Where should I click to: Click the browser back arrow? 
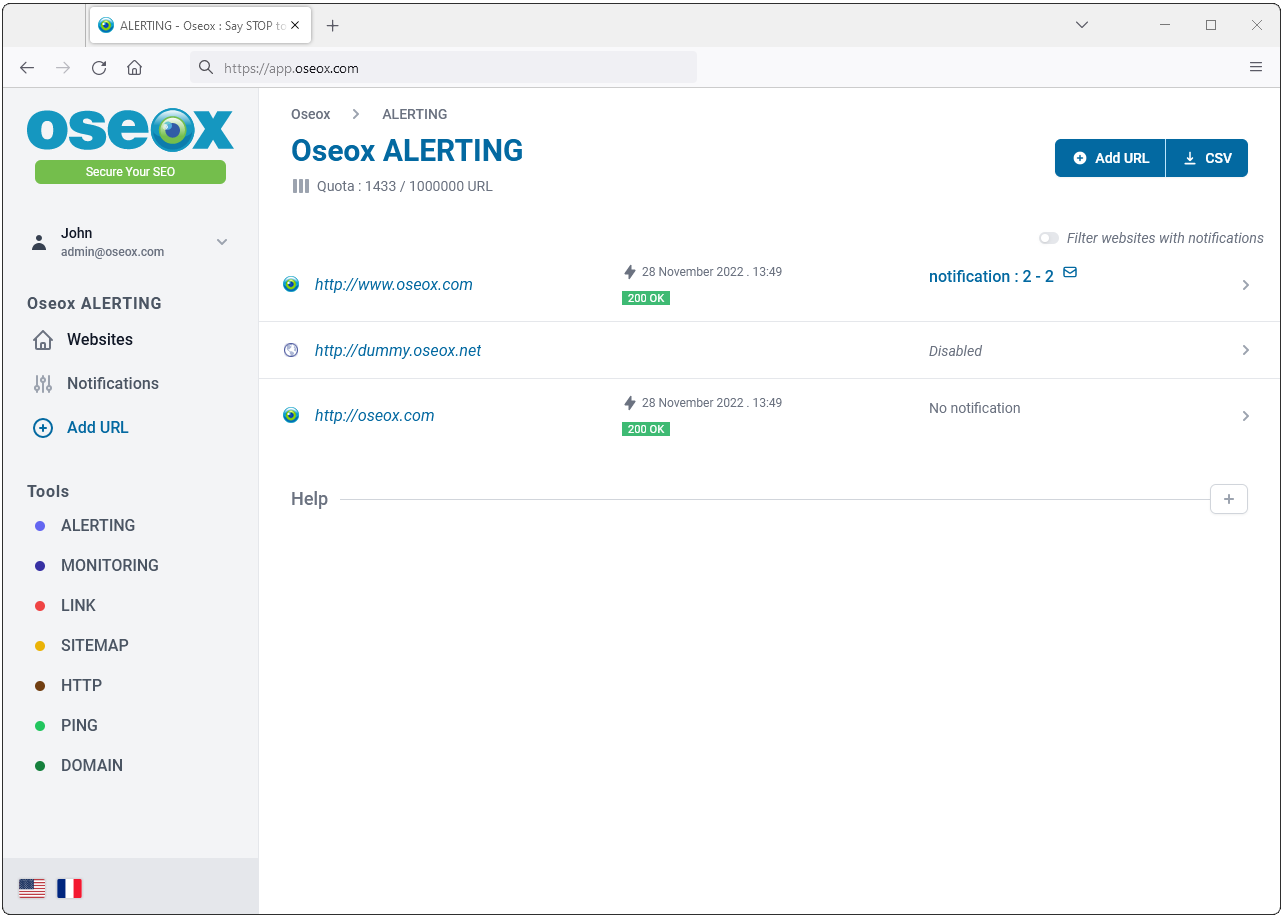27,68
